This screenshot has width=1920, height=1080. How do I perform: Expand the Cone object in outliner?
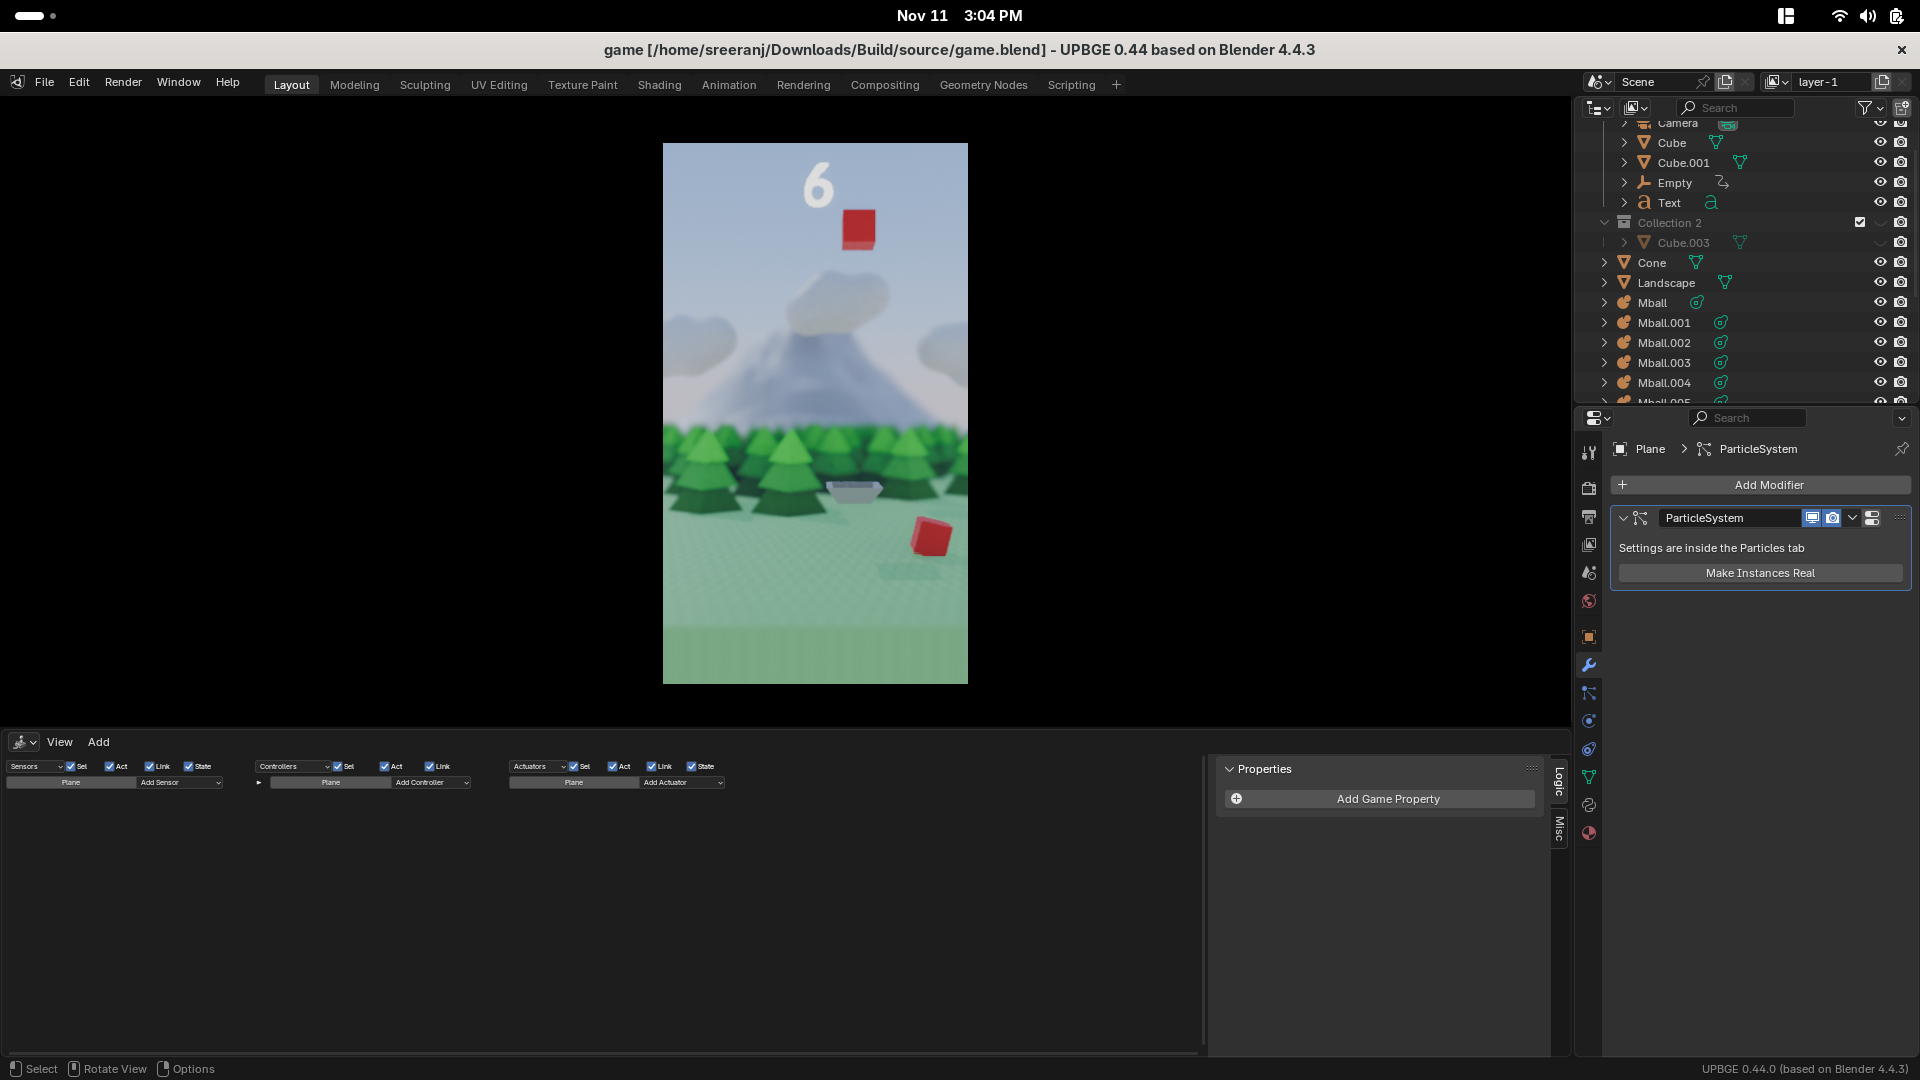click(x=1604, y=263)
